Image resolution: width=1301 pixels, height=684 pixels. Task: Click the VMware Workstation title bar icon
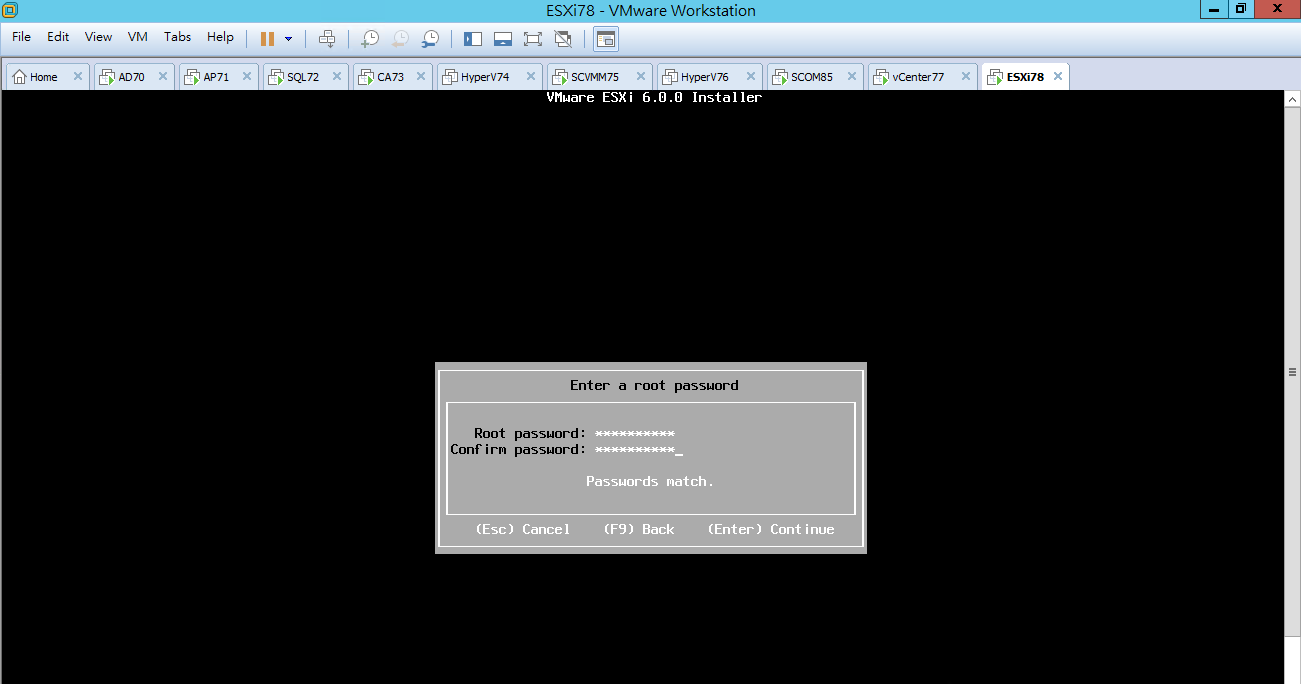(x=10, y=10)
